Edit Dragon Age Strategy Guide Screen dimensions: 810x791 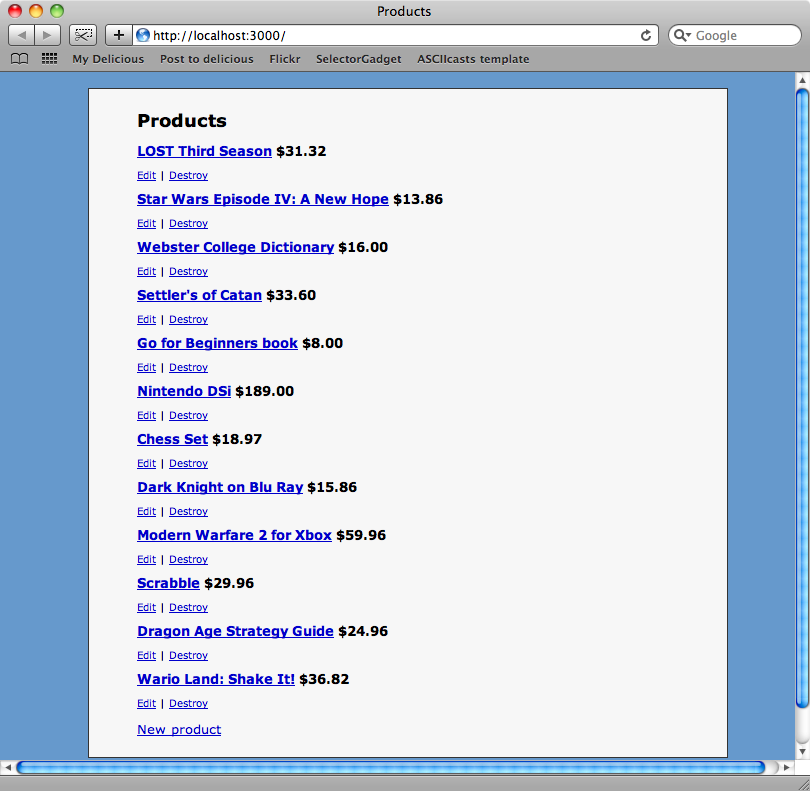tap(146, 656)
